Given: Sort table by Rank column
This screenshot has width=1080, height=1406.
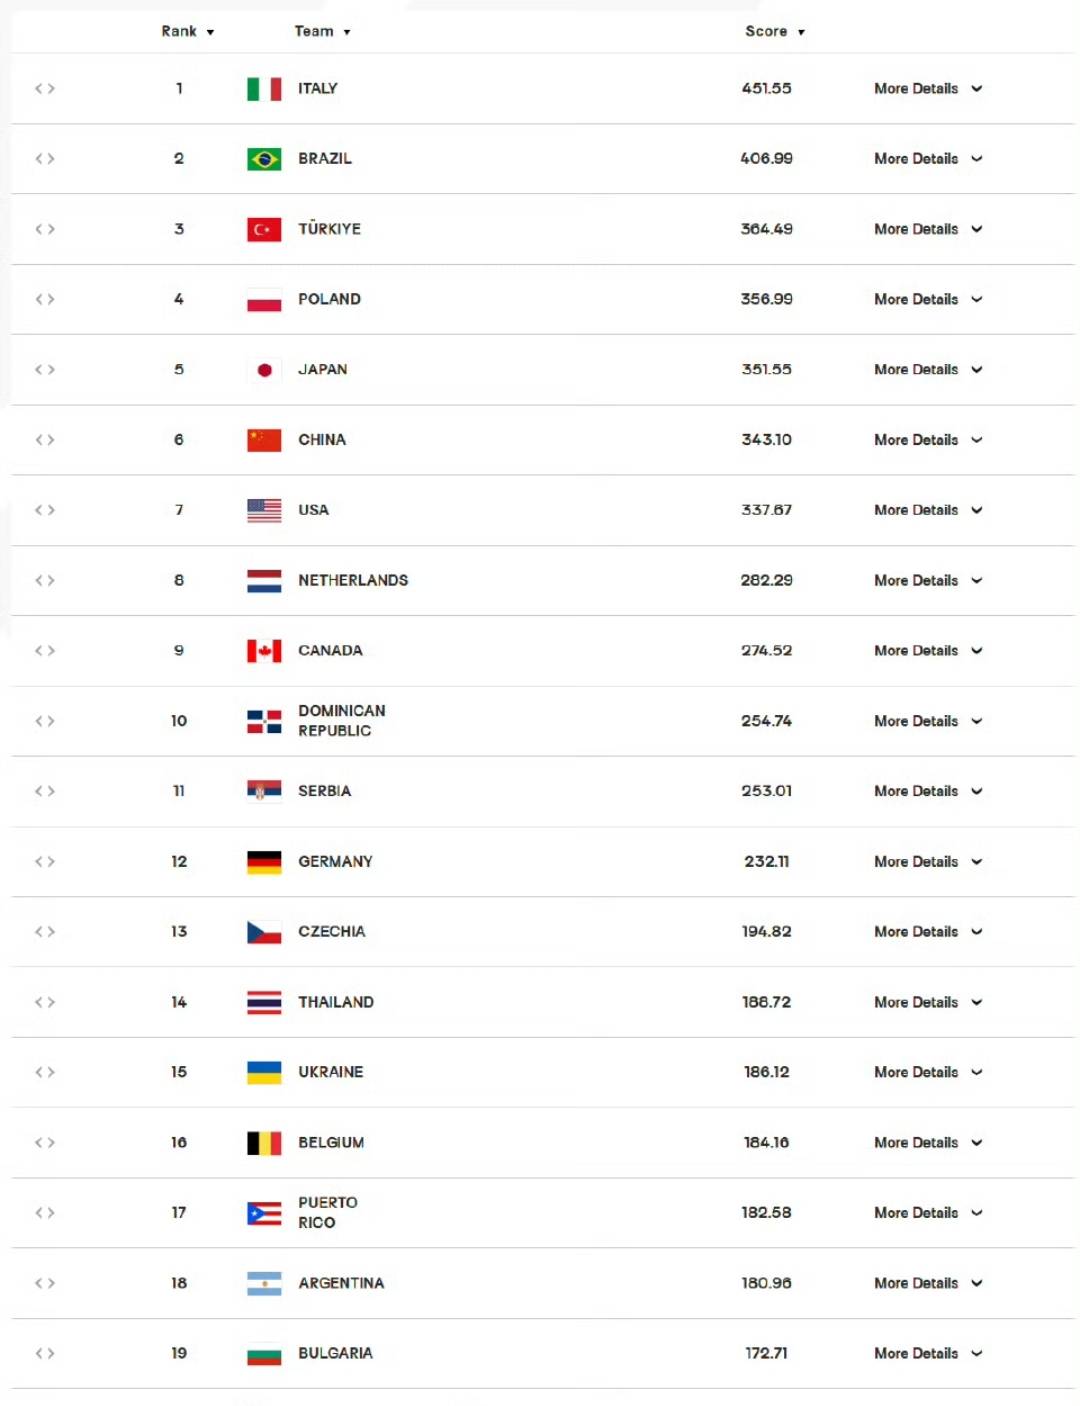Looking at the screenshot, I should click(188, 31).
